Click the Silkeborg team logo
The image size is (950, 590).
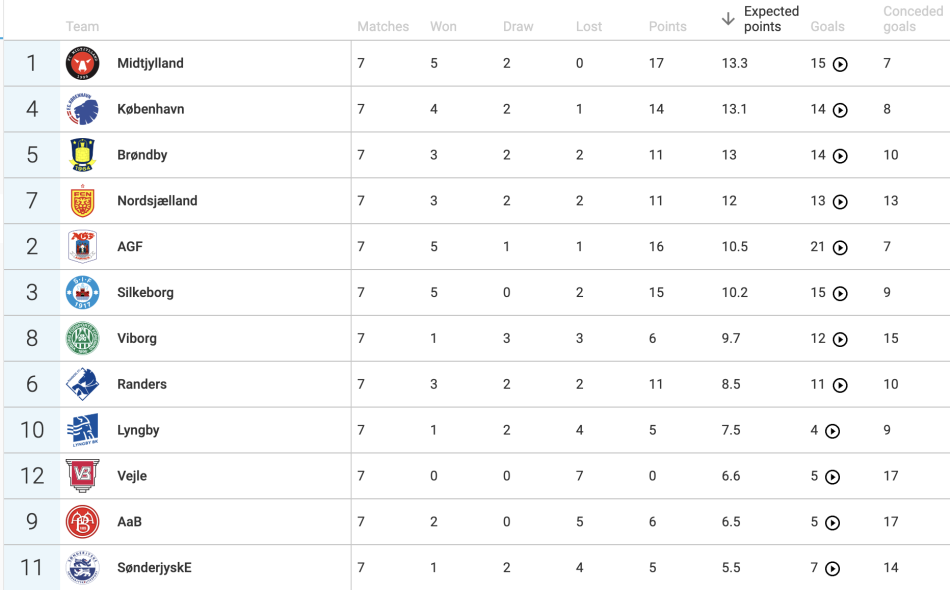tap(82, 293)
